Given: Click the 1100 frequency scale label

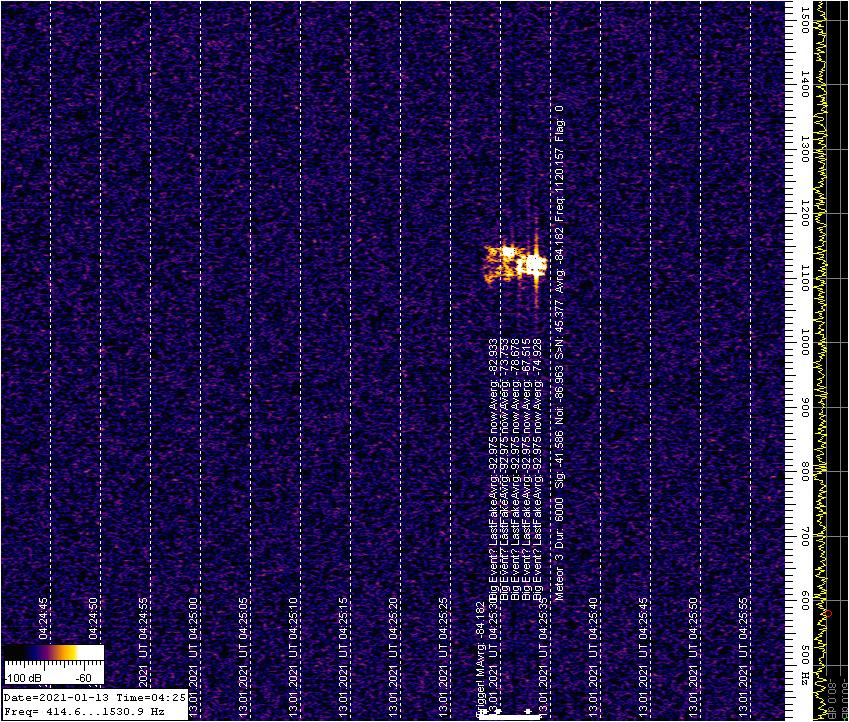Looking at the screenshot, I should tap(805, 278).
